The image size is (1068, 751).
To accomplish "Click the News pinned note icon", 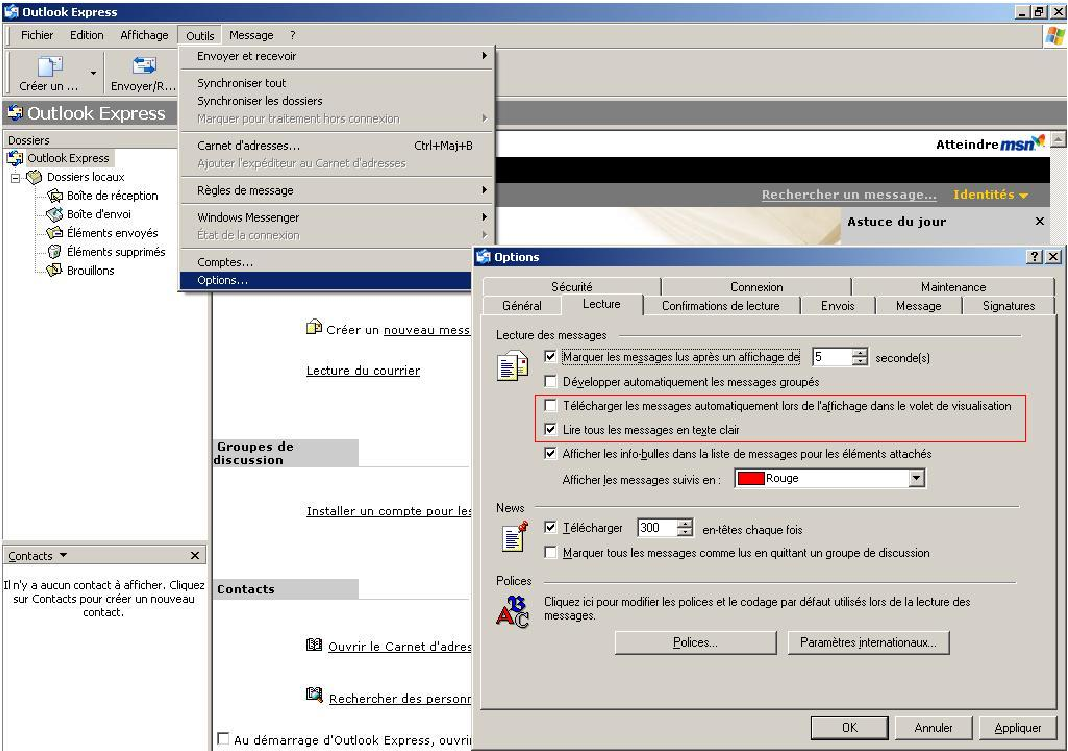I will pyautogui.click(x=515, y=537).
